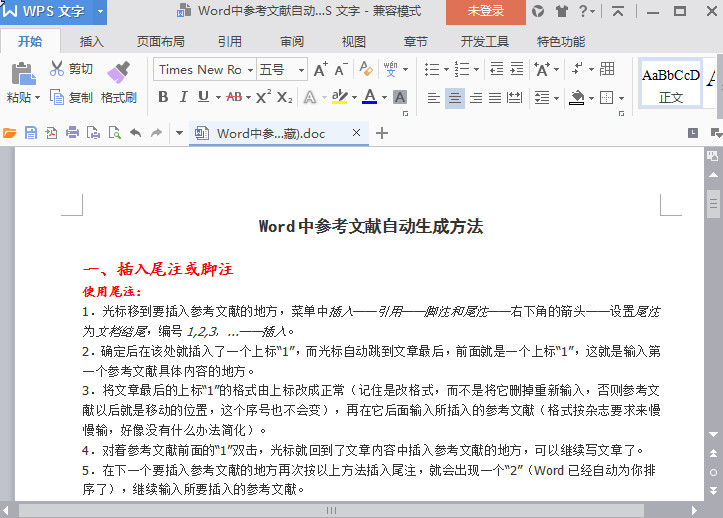Image resolution: width=723 pixels, height=518 pixels.
Task: Open the 特色功能 tab
Action: 561,42
